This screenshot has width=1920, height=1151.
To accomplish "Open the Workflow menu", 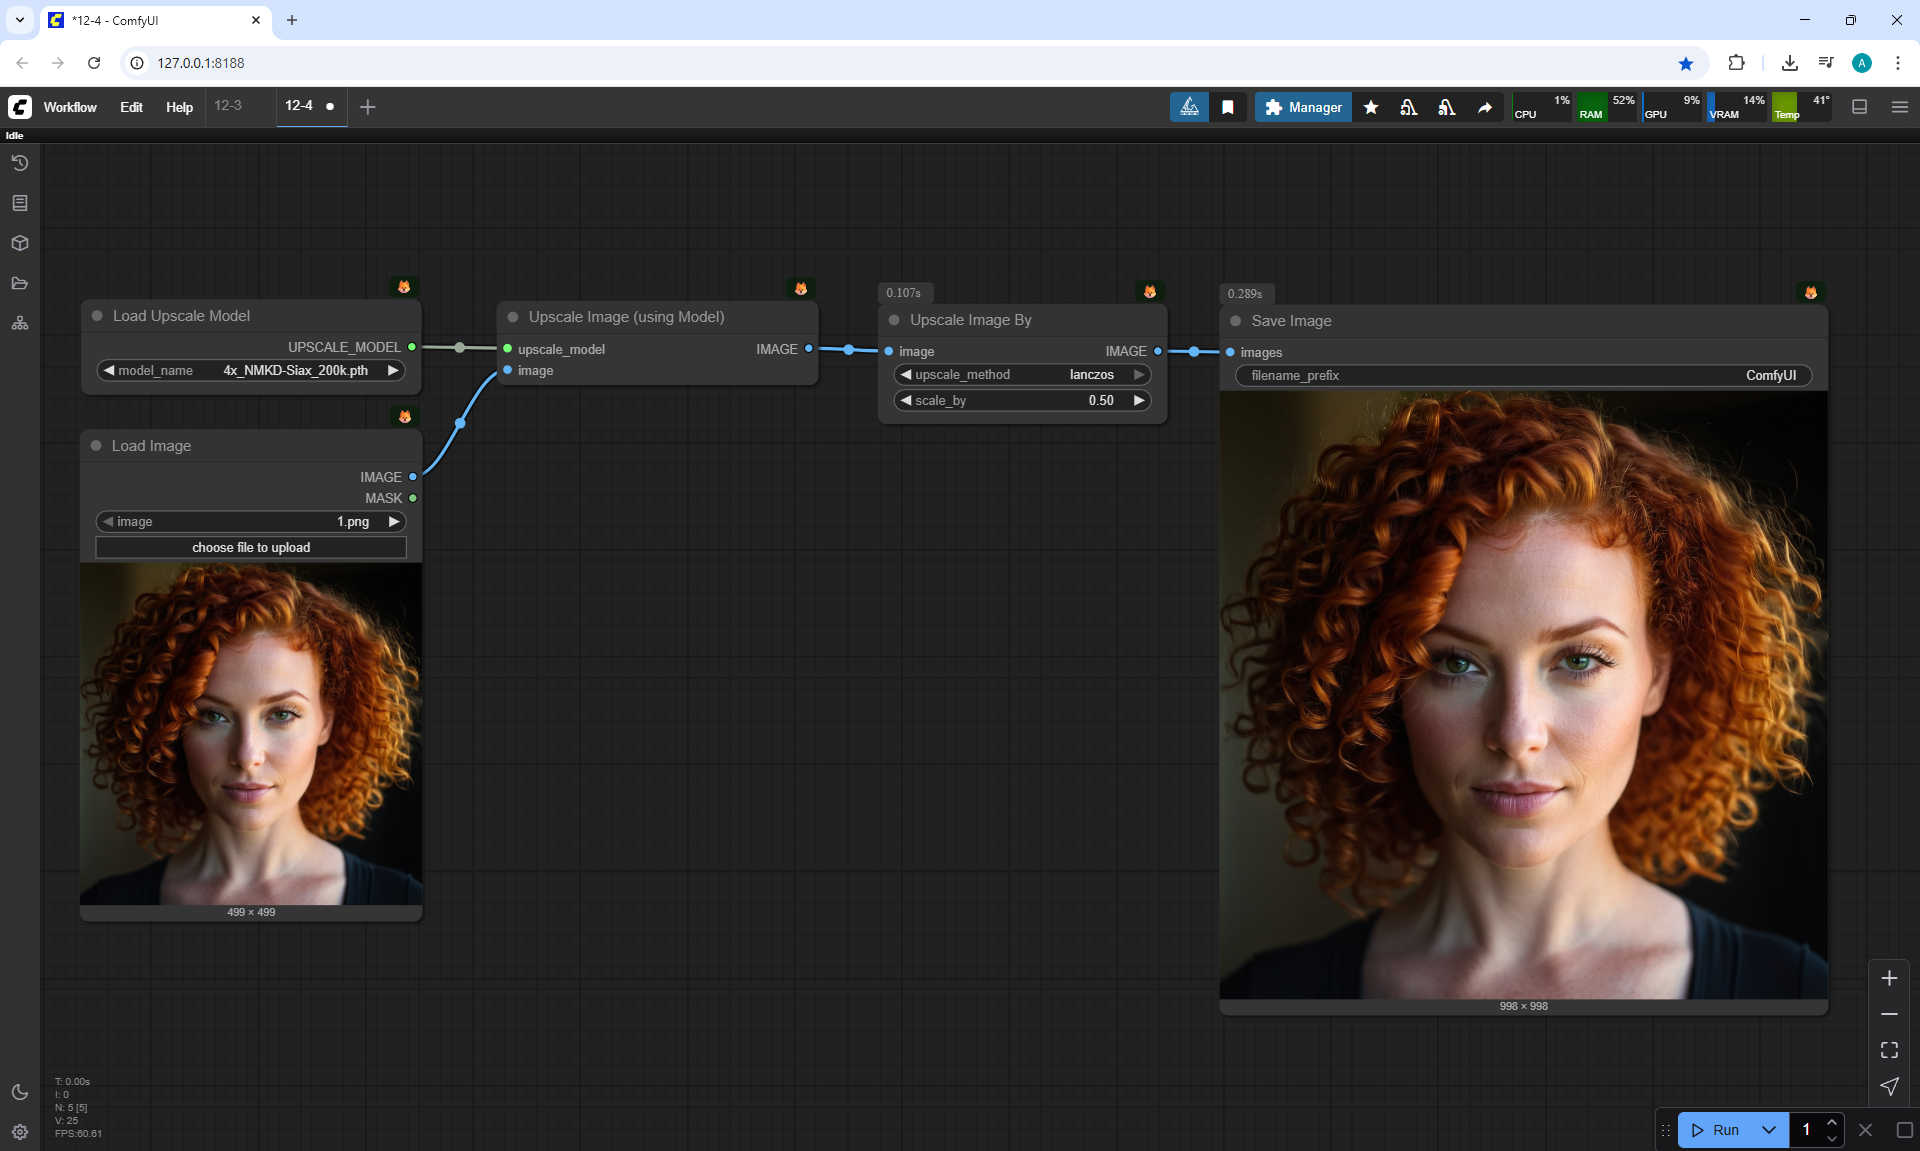I will coord(70,107).
